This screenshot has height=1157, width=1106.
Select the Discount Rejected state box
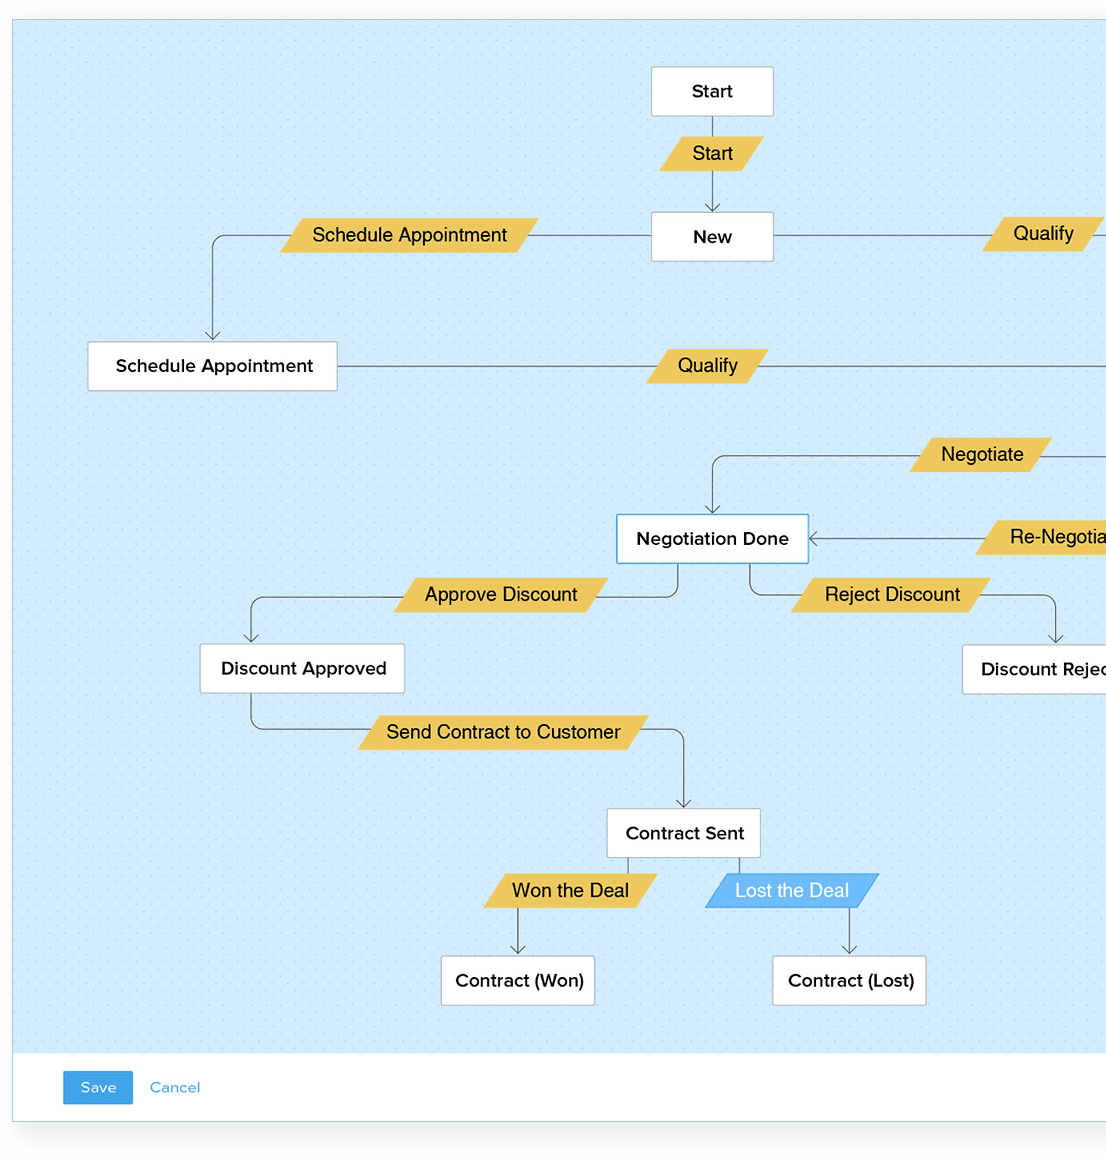click(1034, 669)
